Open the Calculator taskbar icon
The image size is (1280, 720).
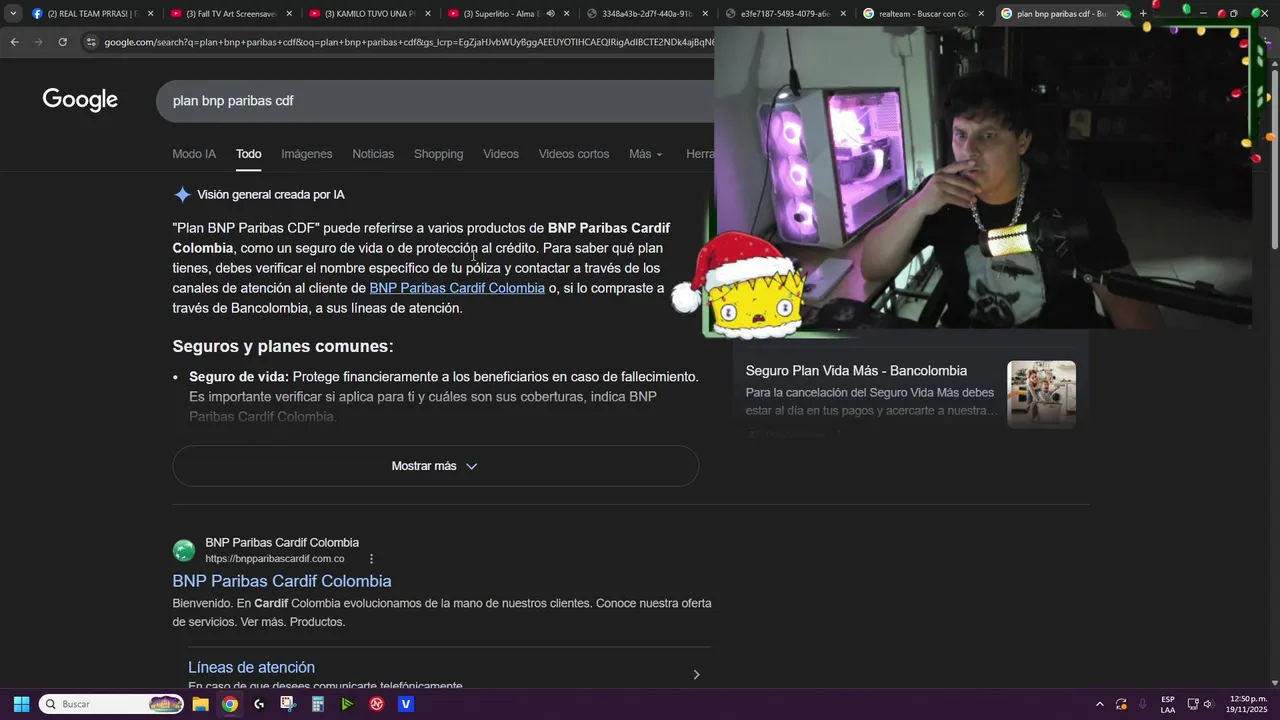[318, 704]
